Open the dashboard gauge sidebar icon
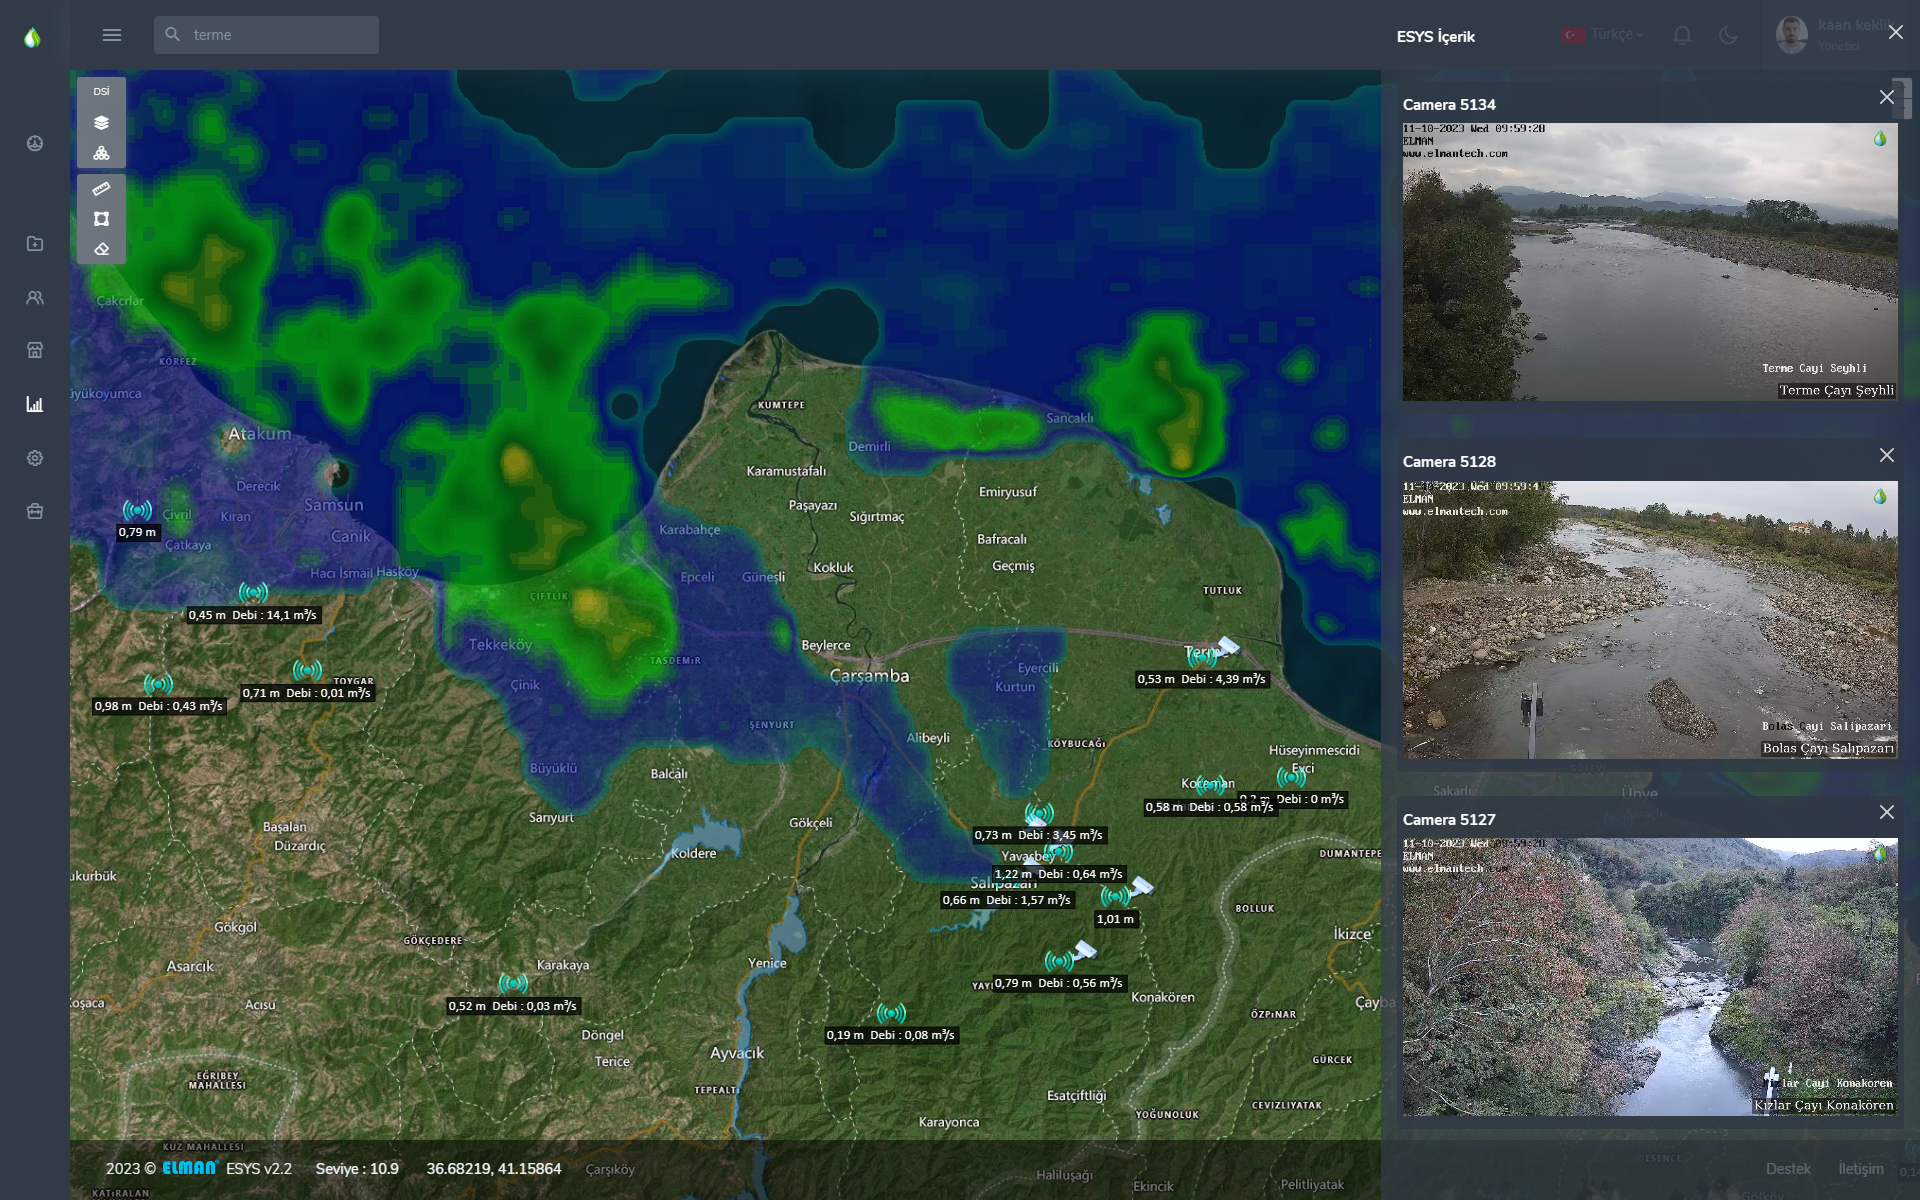 (35, 143)
